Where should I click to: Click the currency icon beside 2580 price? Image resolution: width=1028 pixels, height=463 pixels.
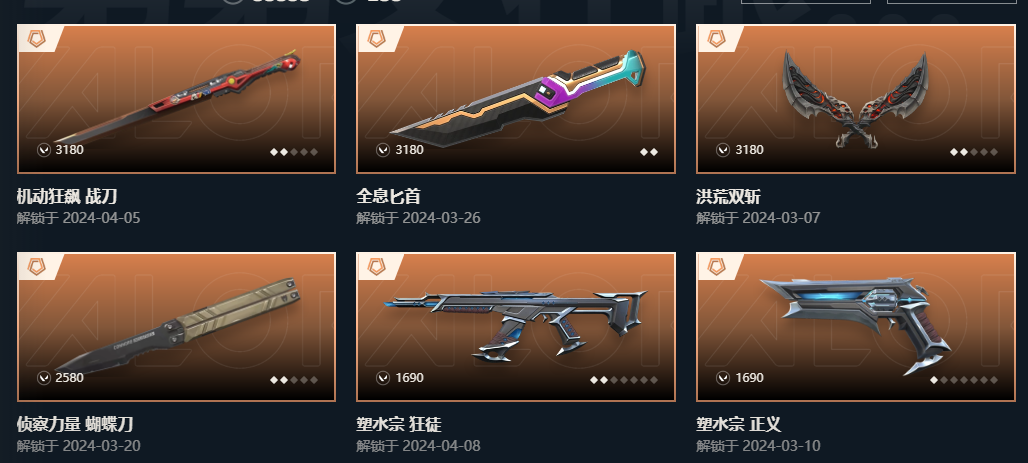(x=44, y=378)
